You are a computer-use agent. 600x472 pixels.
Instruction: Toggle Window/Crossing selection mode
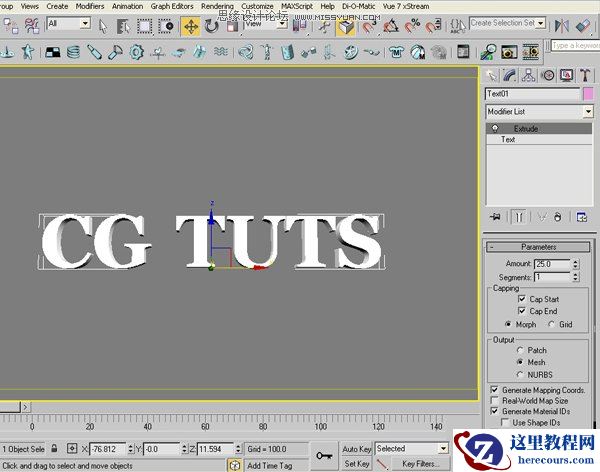click(166, 26)
